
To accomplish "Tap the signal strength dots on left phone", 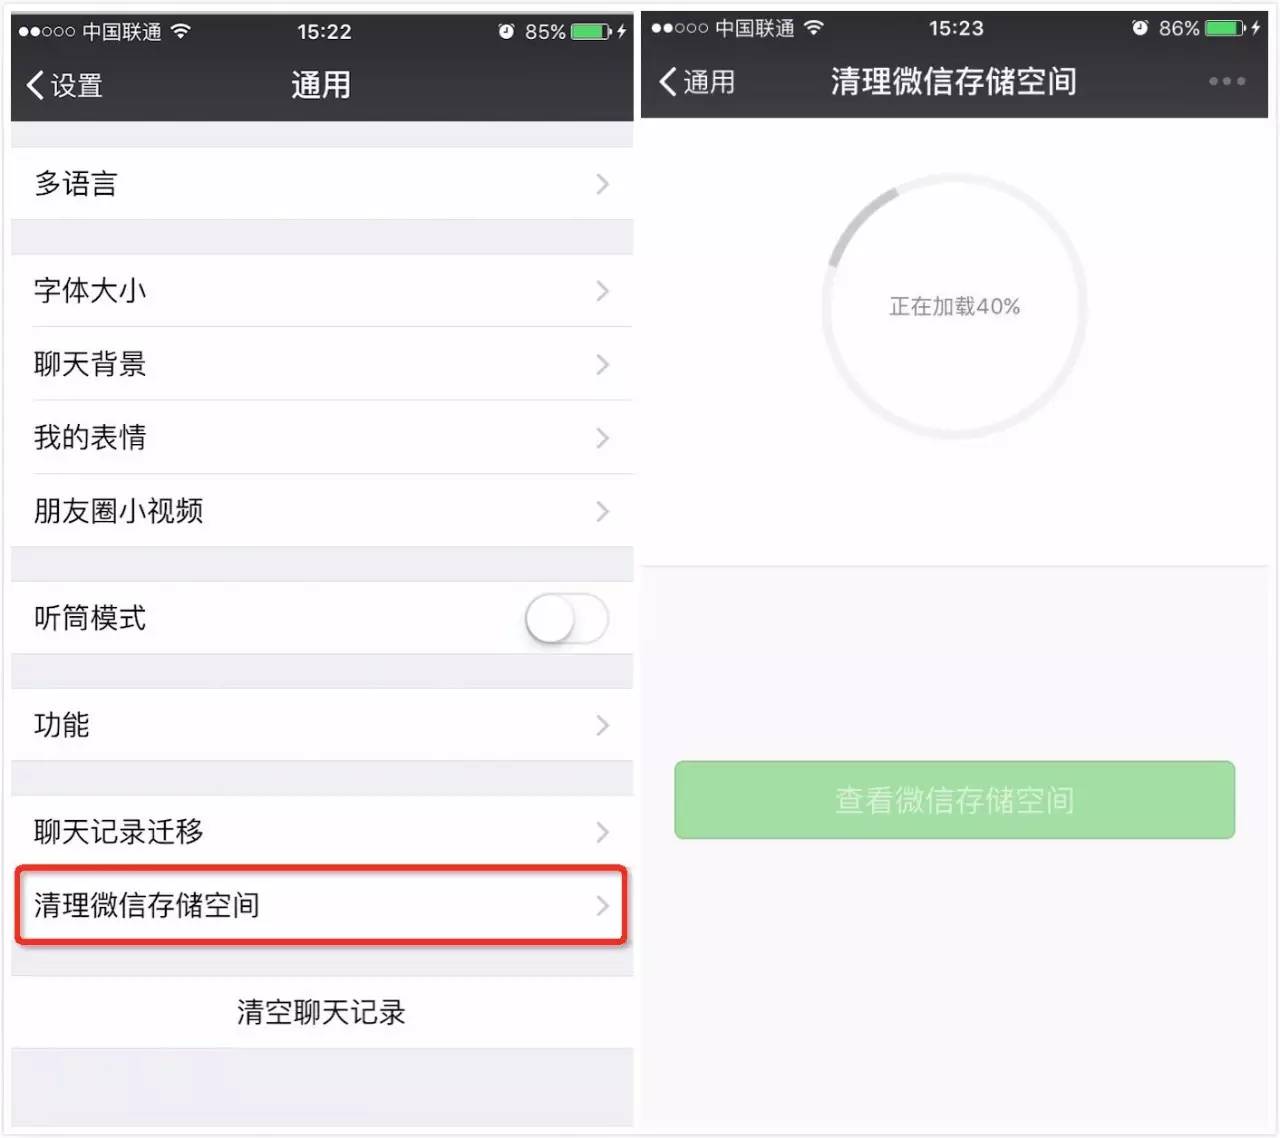I will click(47, 32).
